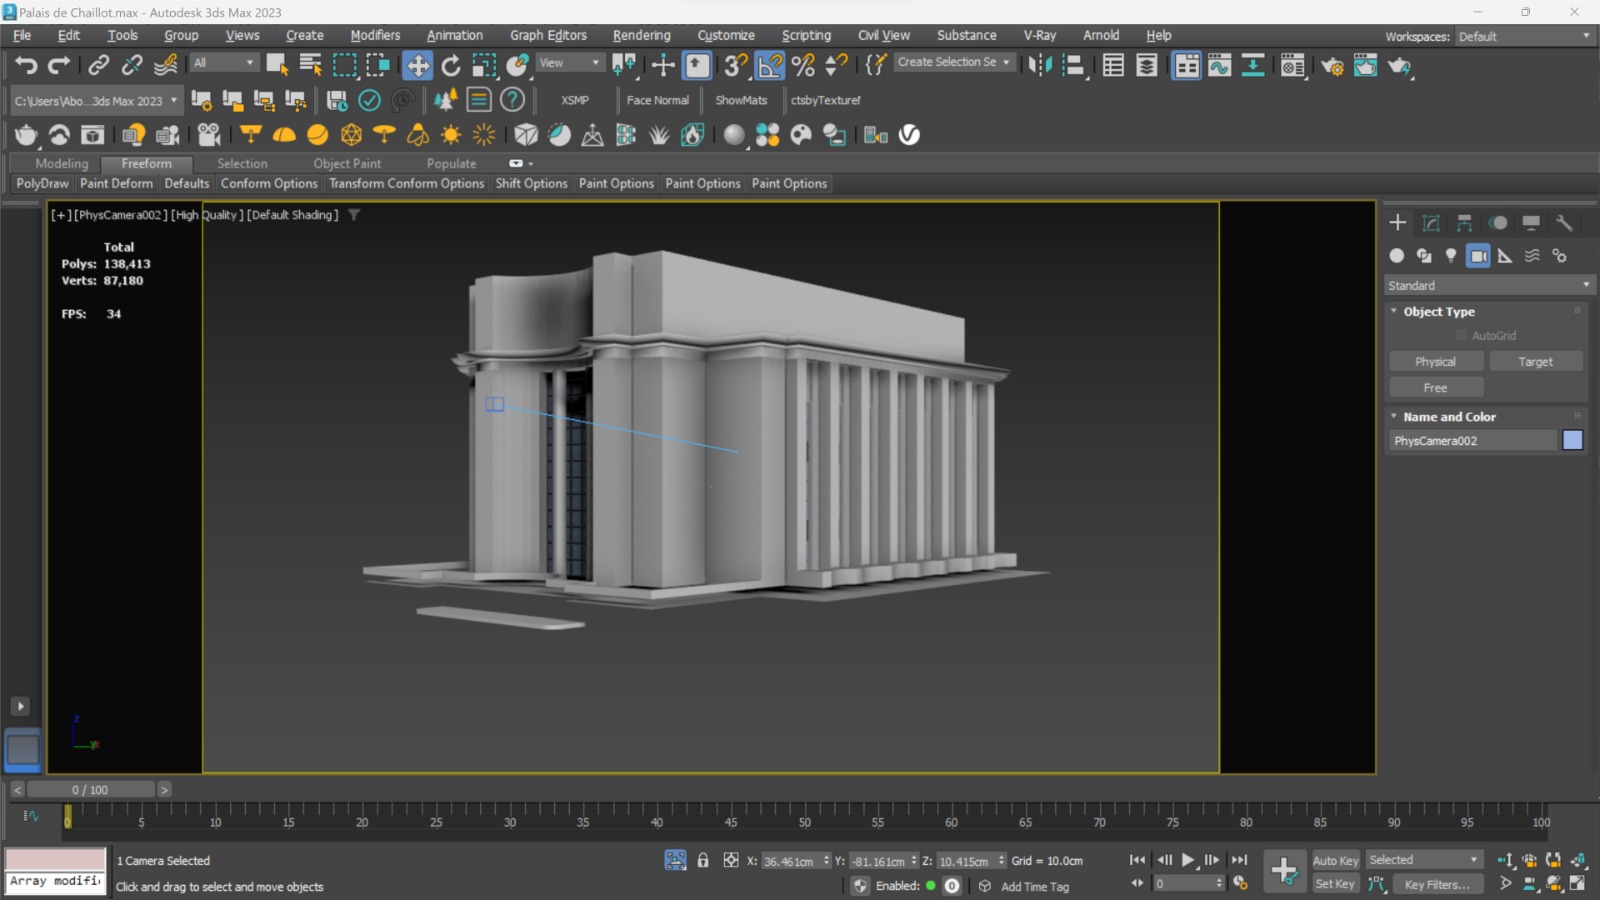Viewport: 1600px width, 900px height.
Task: Open the Standard camera type dropdown
Action: click(x=1488, y=286)
